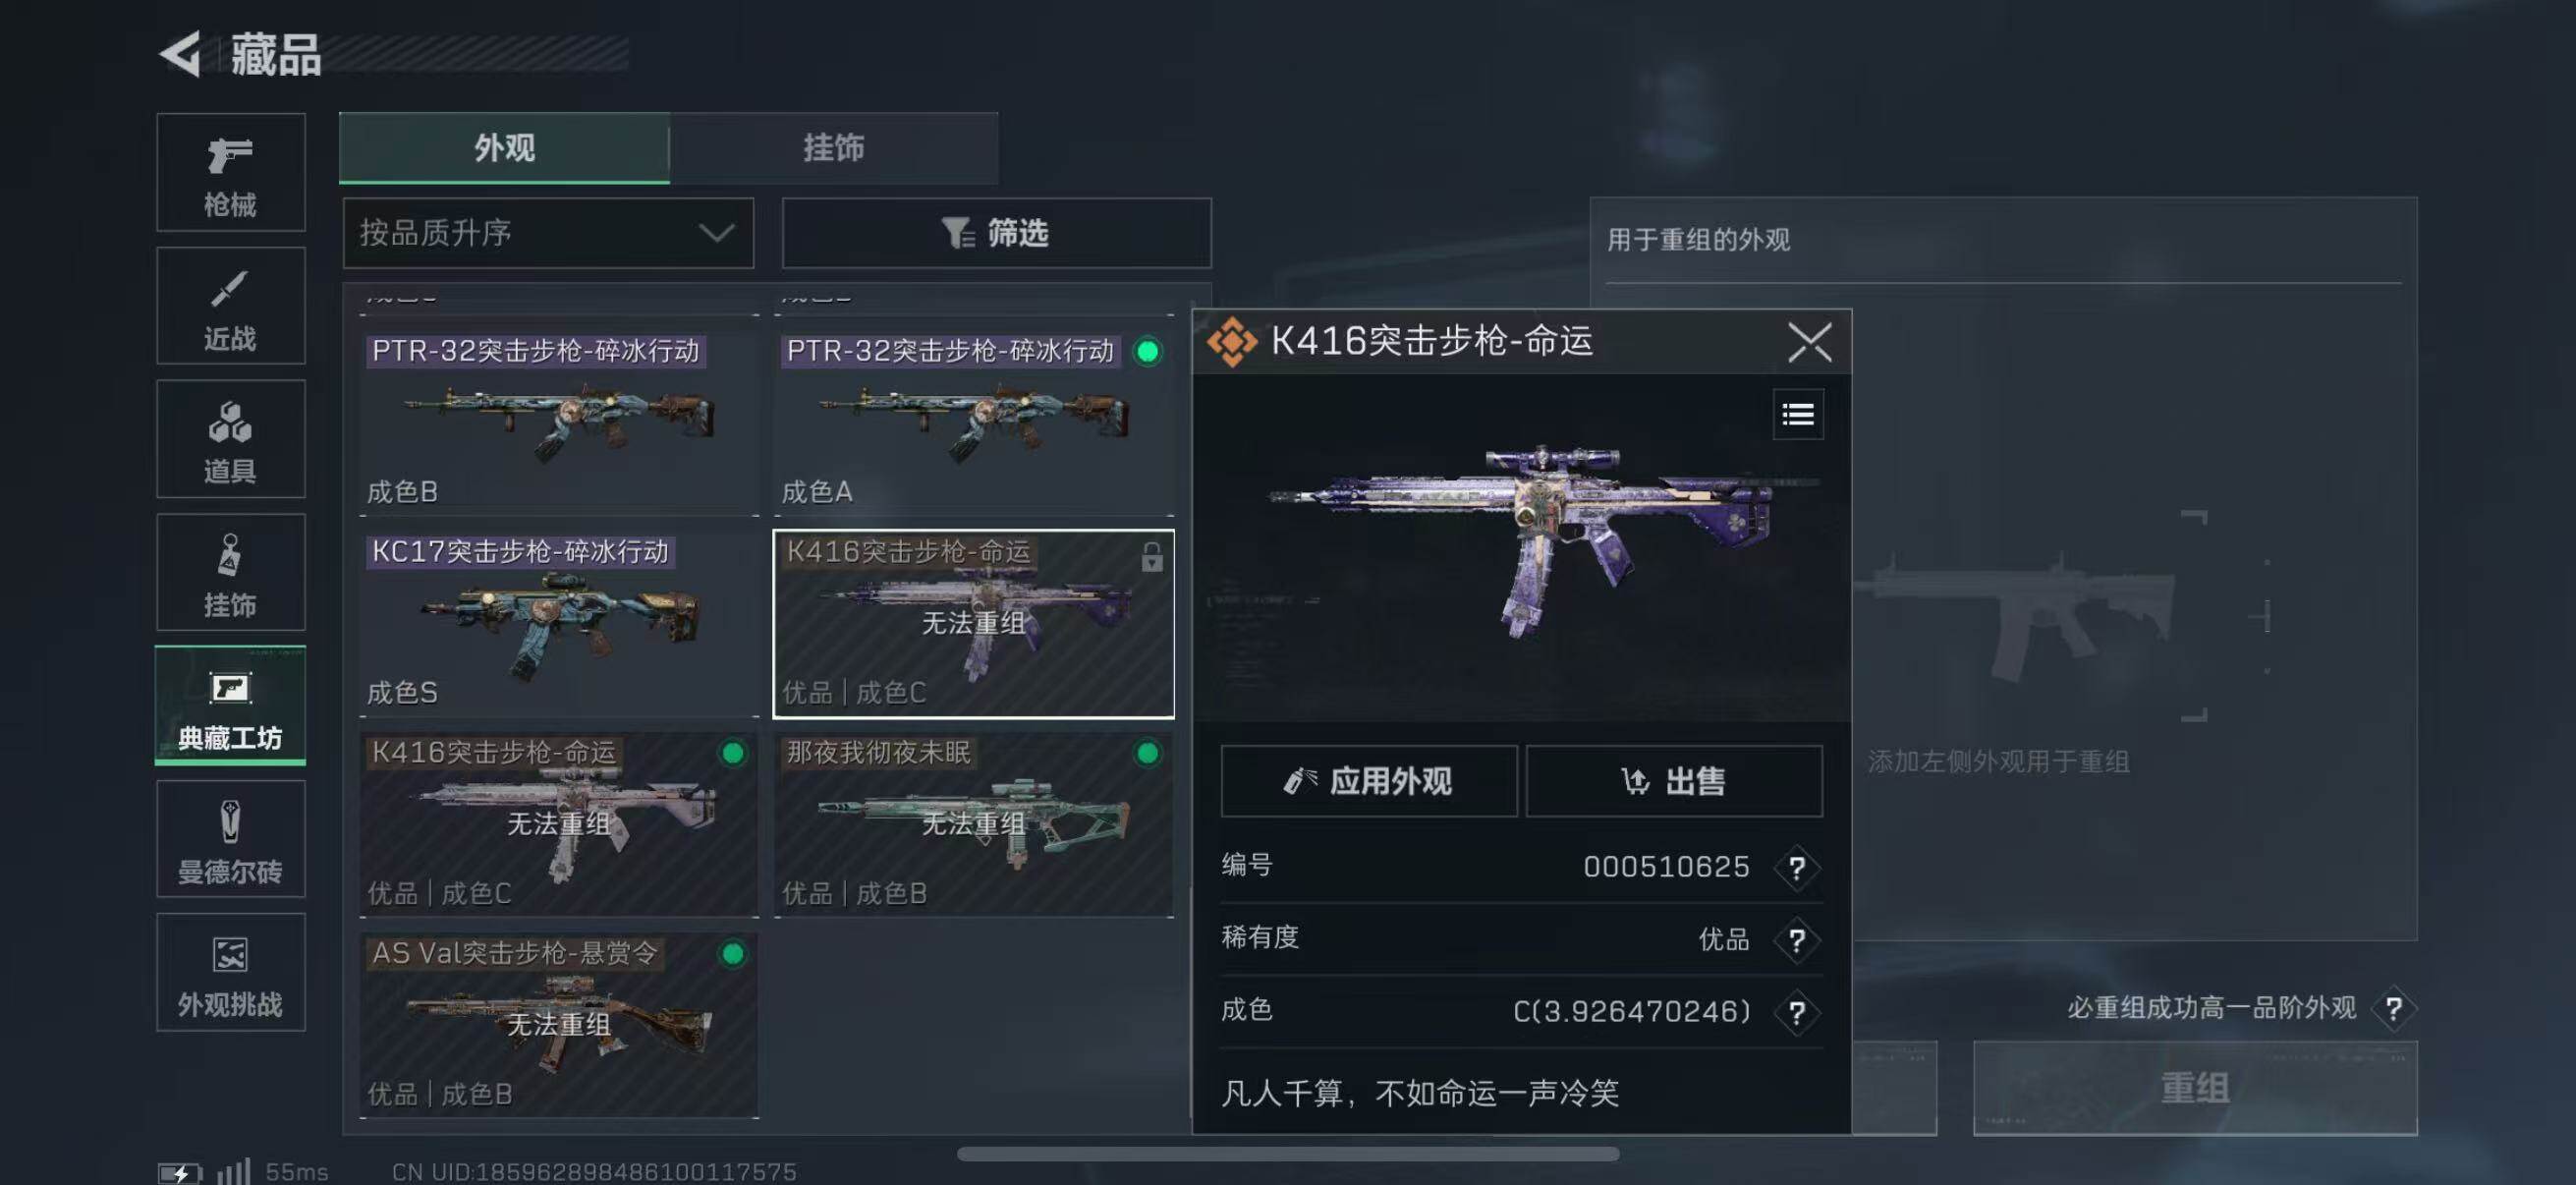Image resolution: width=2576 pixels, height=1185 pixels.
Task: Open the 筛选 filter options
Action: coord(996,233)
